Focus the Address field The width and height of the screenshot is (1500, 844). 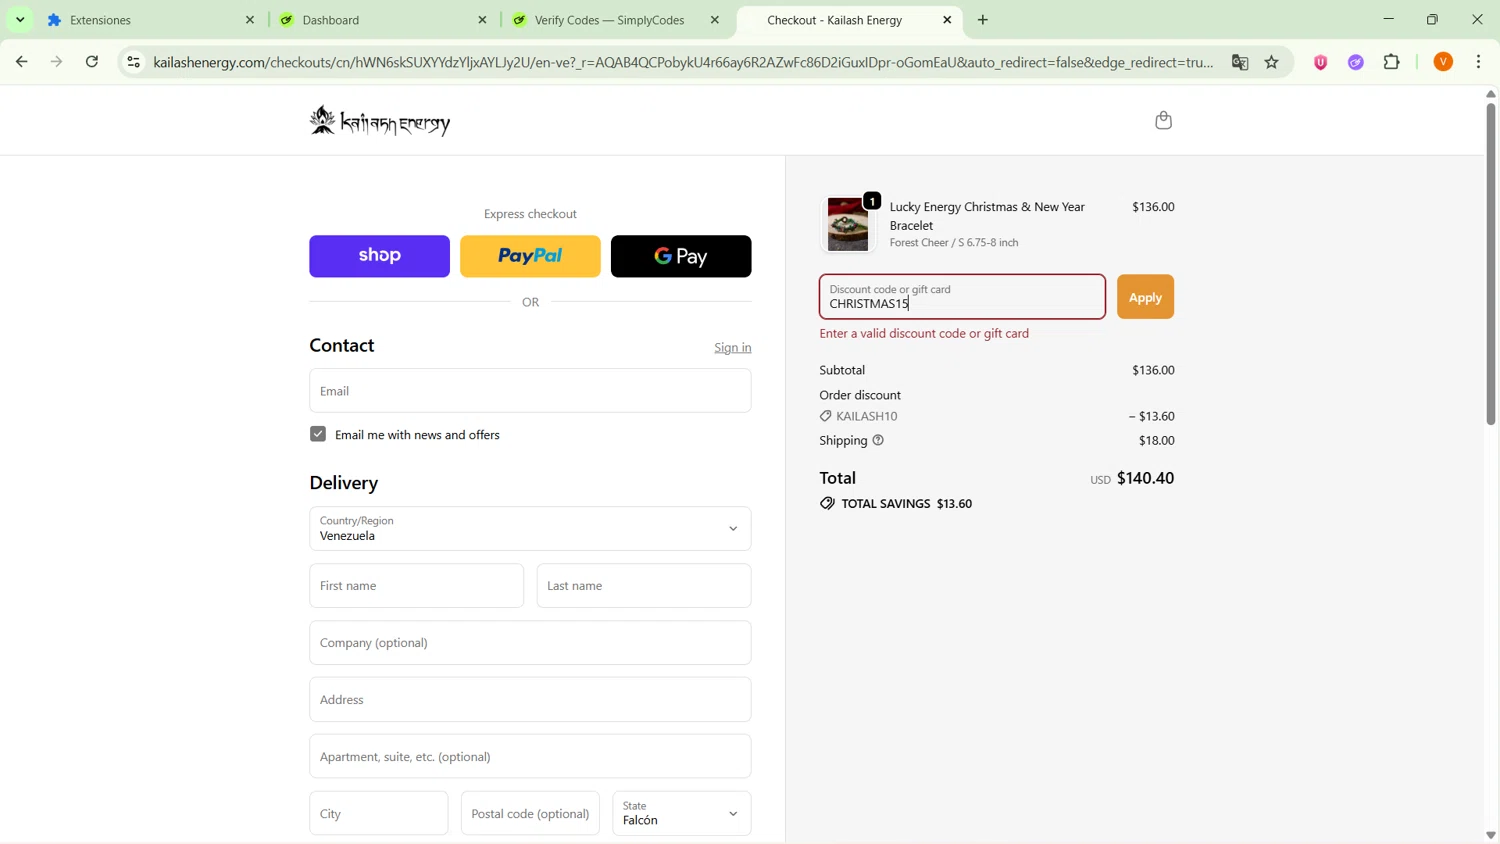tap(530, 700)
